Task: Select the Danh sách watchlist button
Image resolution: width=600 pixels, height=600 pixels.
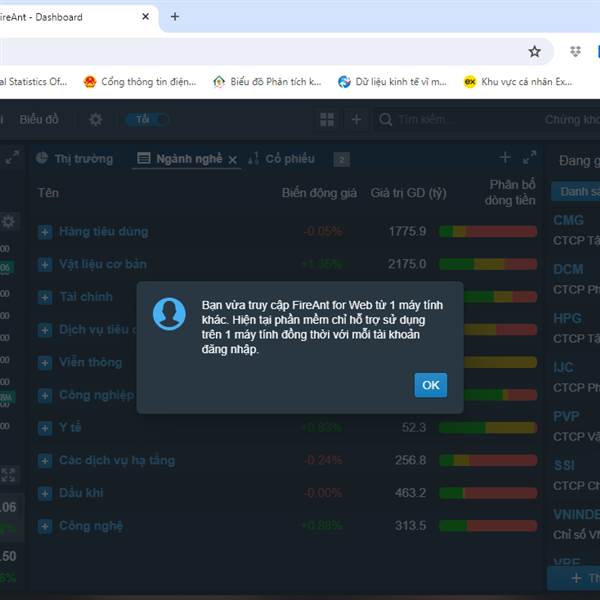Action: pyautogui.click(x=576, y=191)
